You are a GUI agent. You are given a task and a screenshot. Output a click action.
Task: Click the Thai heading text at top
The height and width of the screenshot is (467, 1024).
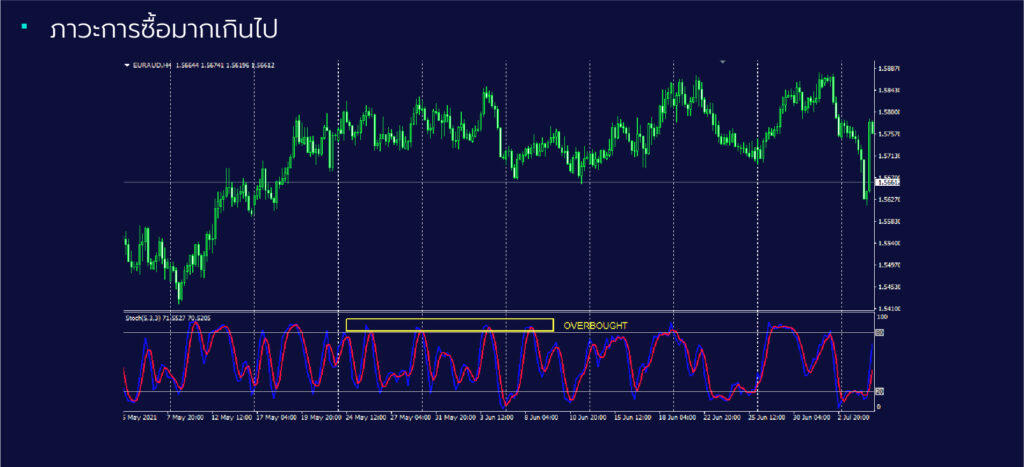(164, 30)
